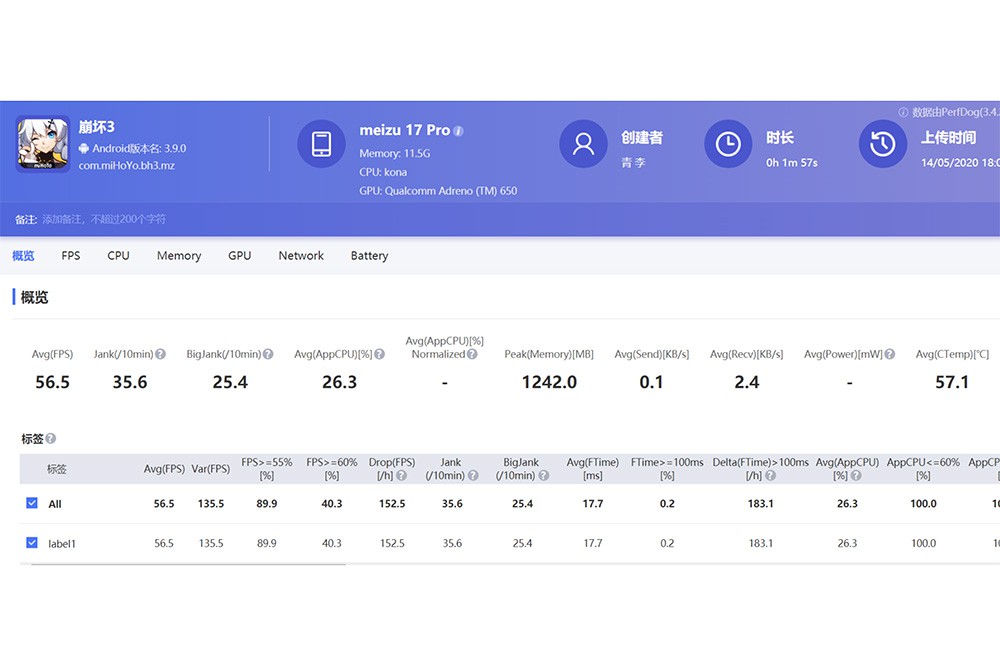Viewport: 1000px width, 666px height.
Task: Click help icon in table BigJank column header
Action: pos(543,475)
